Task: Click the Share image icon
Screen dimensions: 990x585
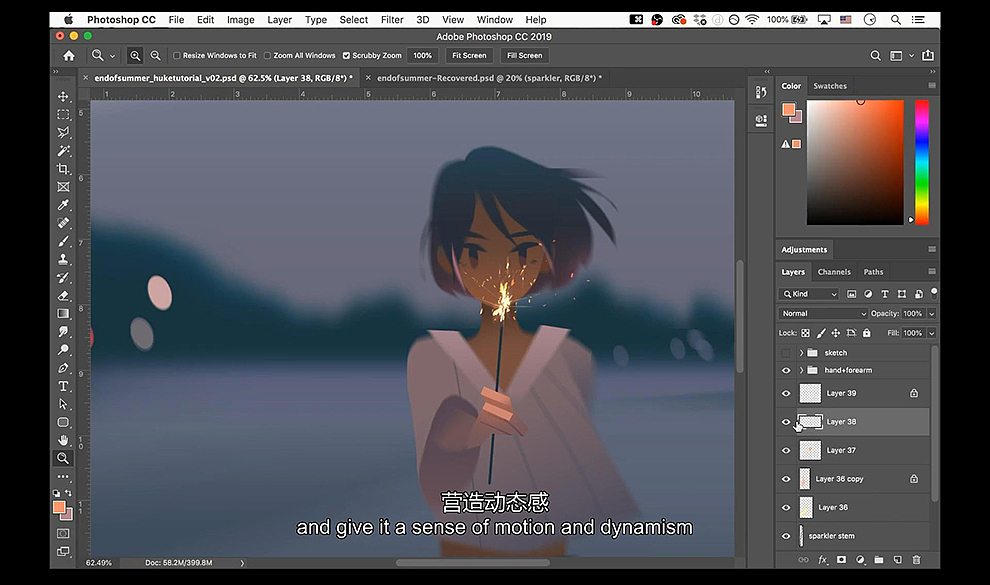Action: pos(927,56)
